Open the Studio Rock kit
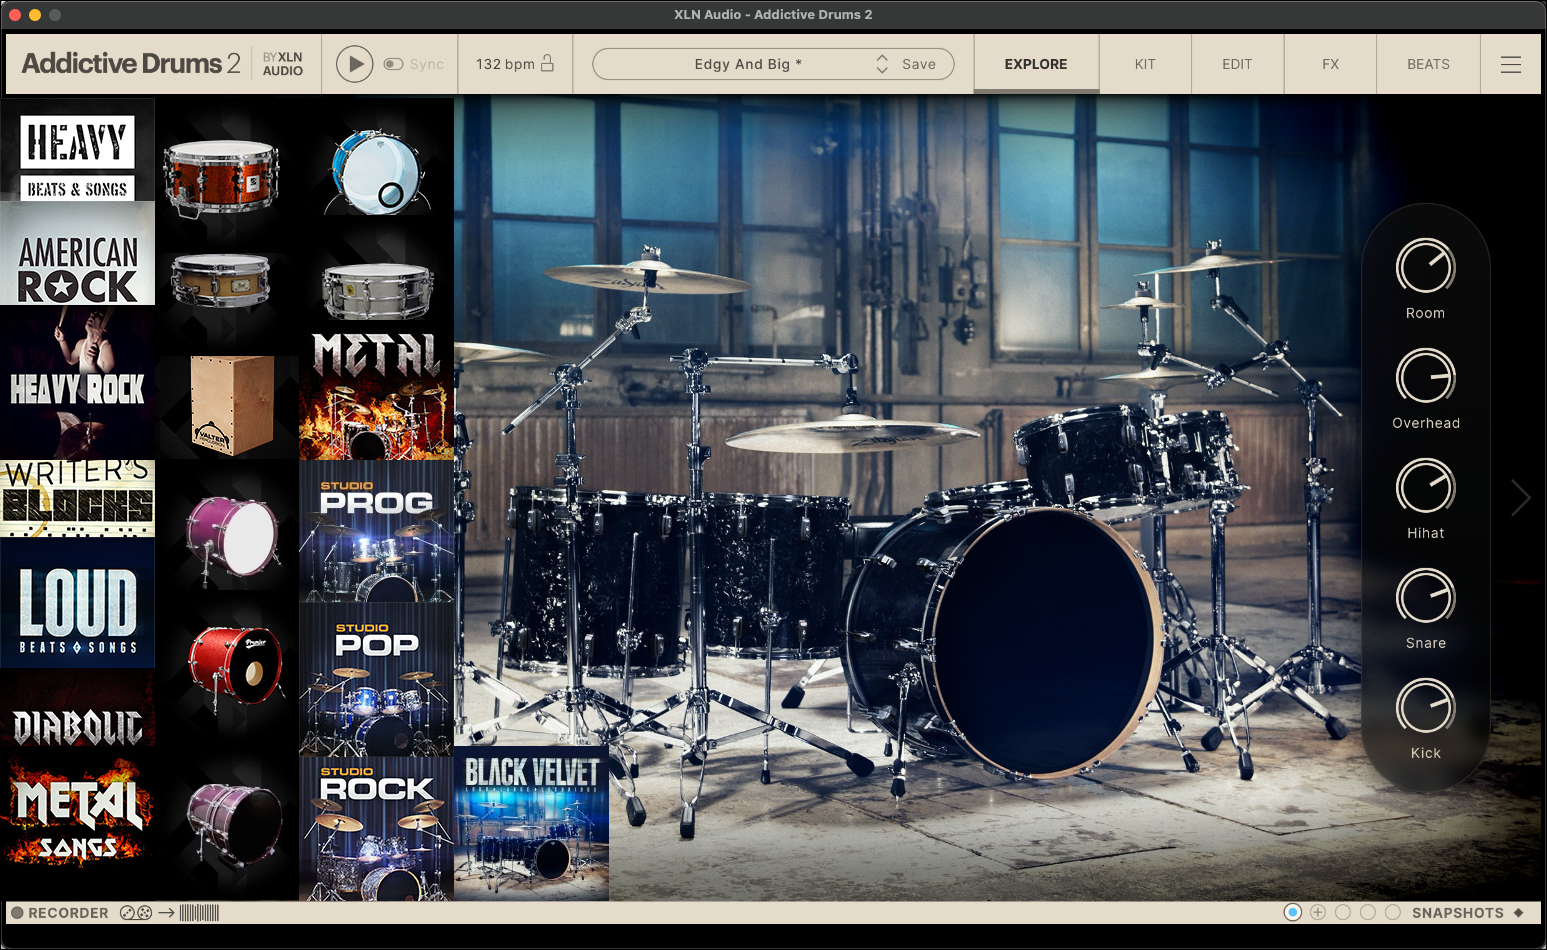The height and width of the screenshot is (950, 1547). (x=377, y=829)
